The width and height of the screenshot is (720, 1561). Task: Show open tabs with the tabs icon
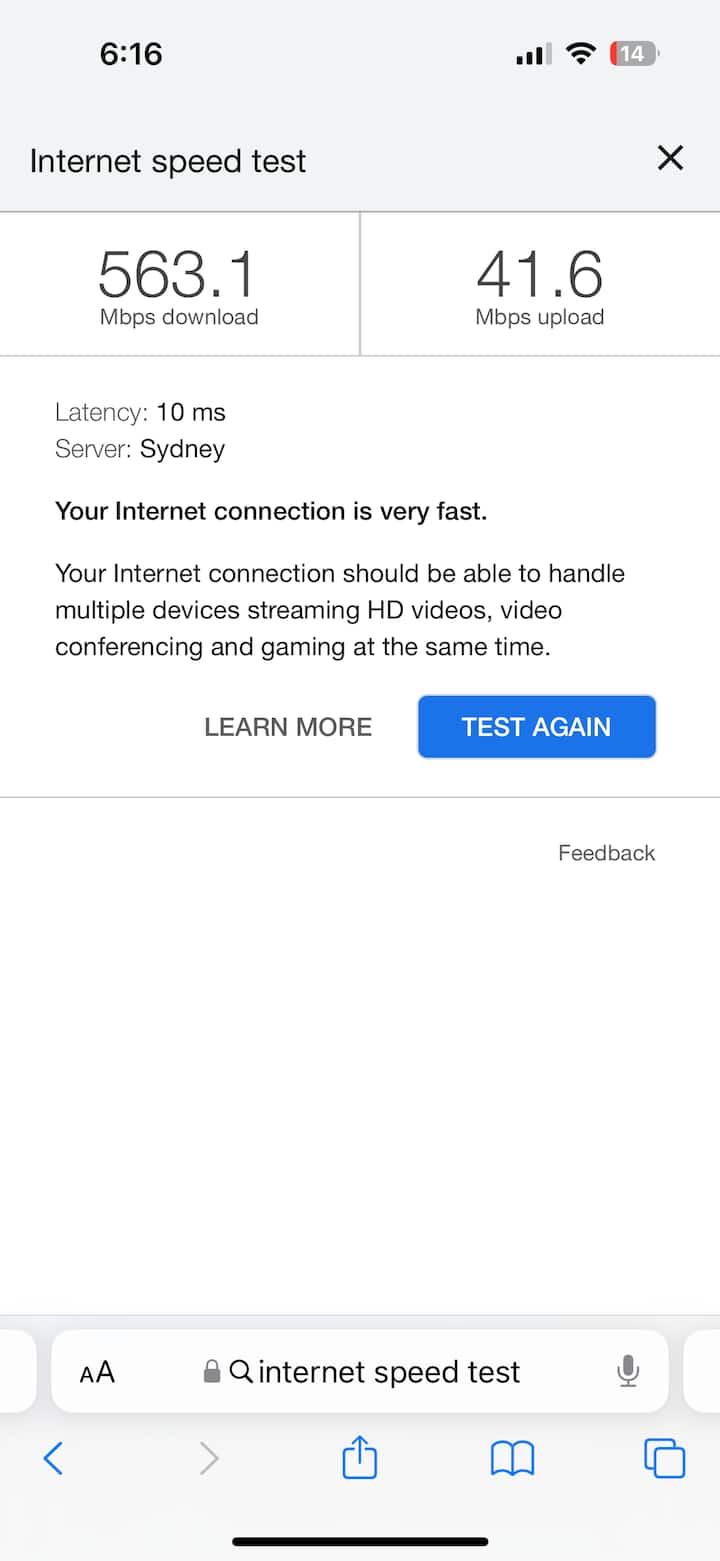[665, 1459]
